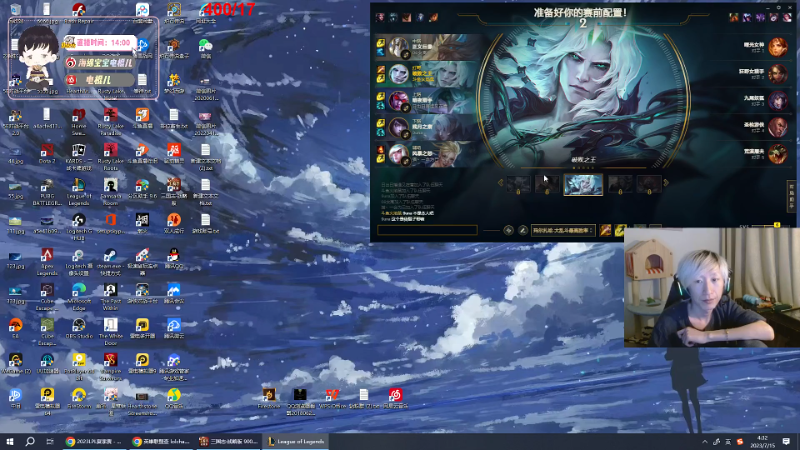800x450 pixels.
Task: Open the rune page selection dropdown
Action: (562, 231)
